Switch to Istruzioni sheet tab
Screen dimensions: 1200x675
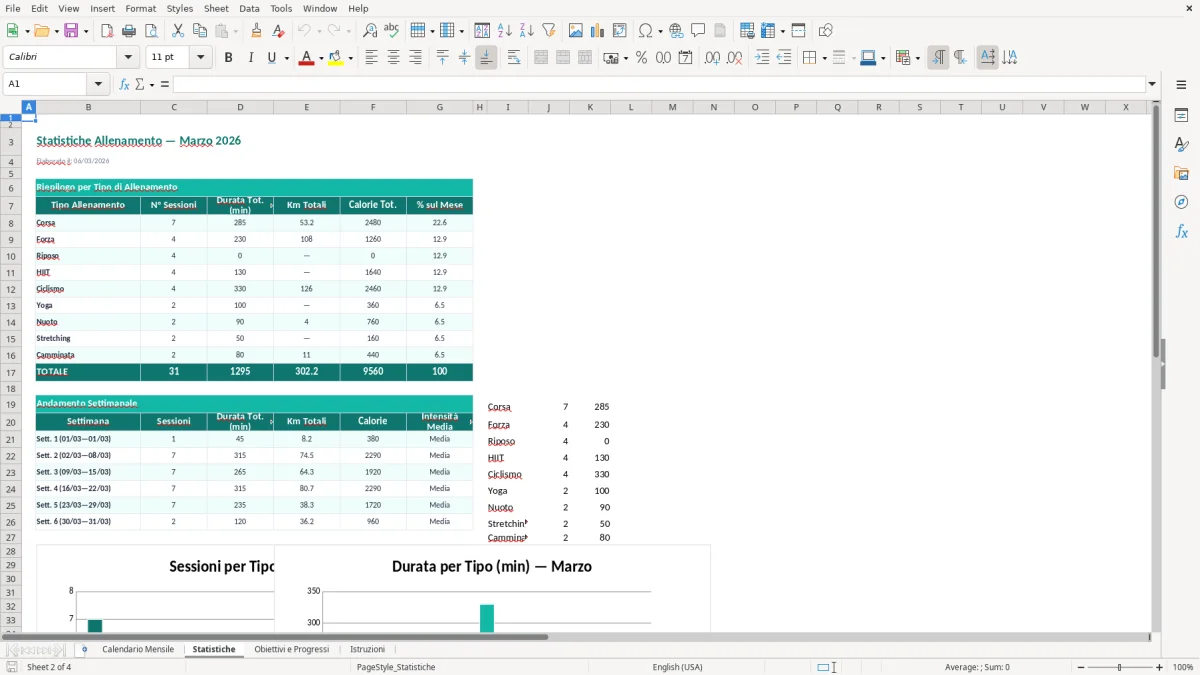click(367, 650)
